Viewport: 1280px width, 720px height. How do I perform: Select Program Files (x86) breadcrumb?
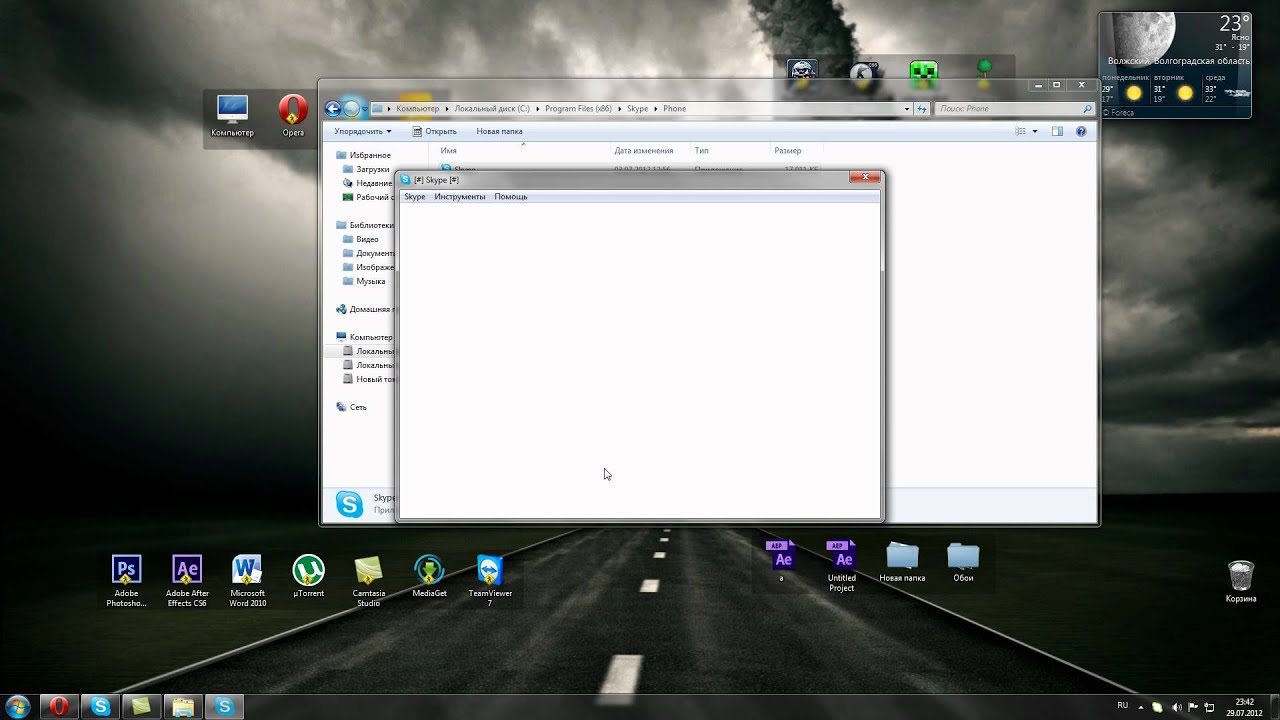(x=578, y=108)
